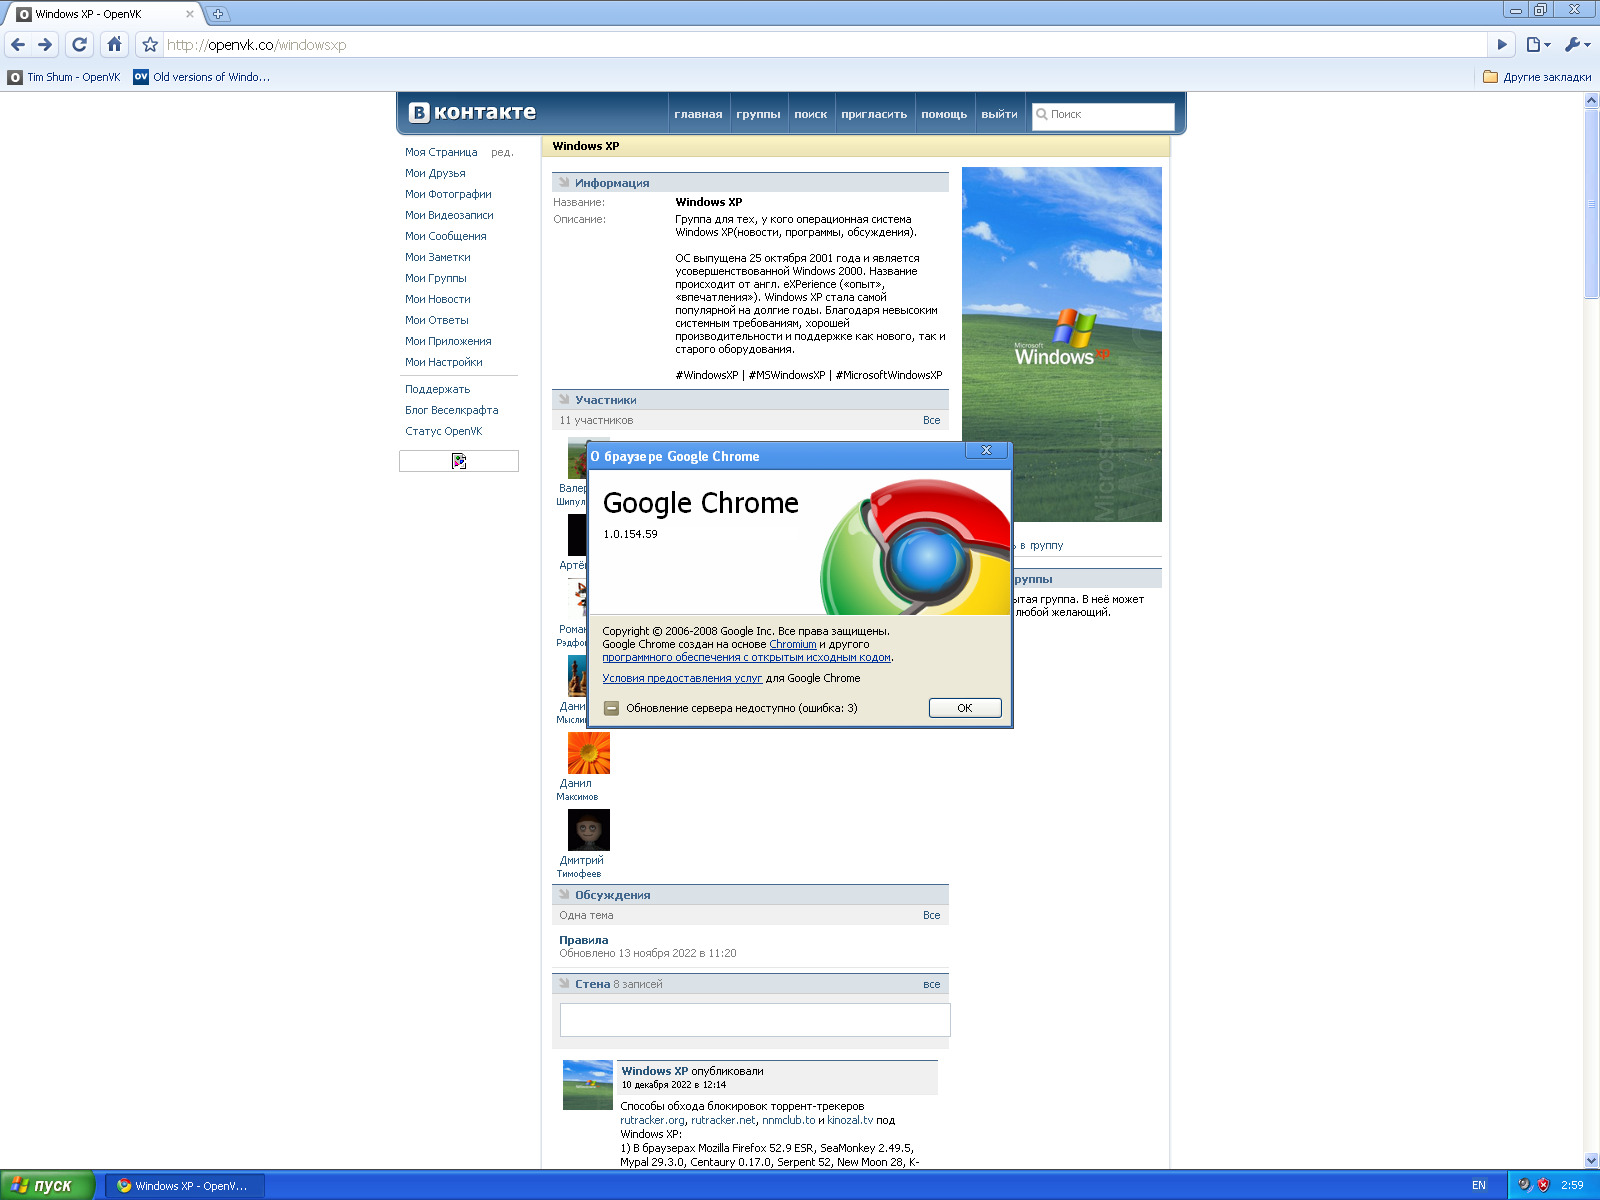Click the Поиск search field in header
1600x1200 pixels.
tap(1103, 115)
